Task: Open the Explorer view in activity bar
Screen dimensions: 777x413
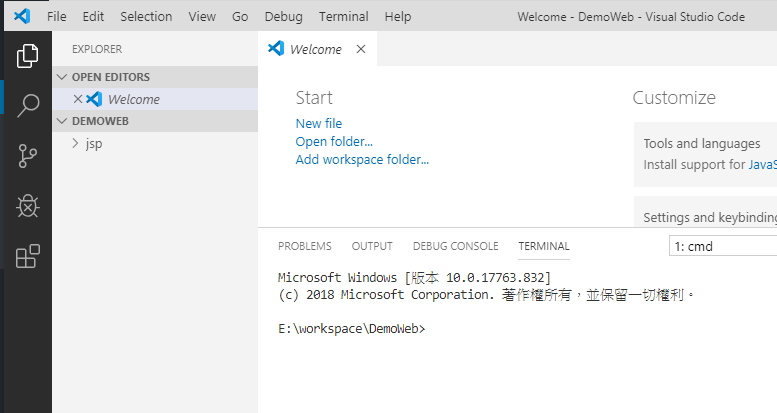Action: (27, 56)
